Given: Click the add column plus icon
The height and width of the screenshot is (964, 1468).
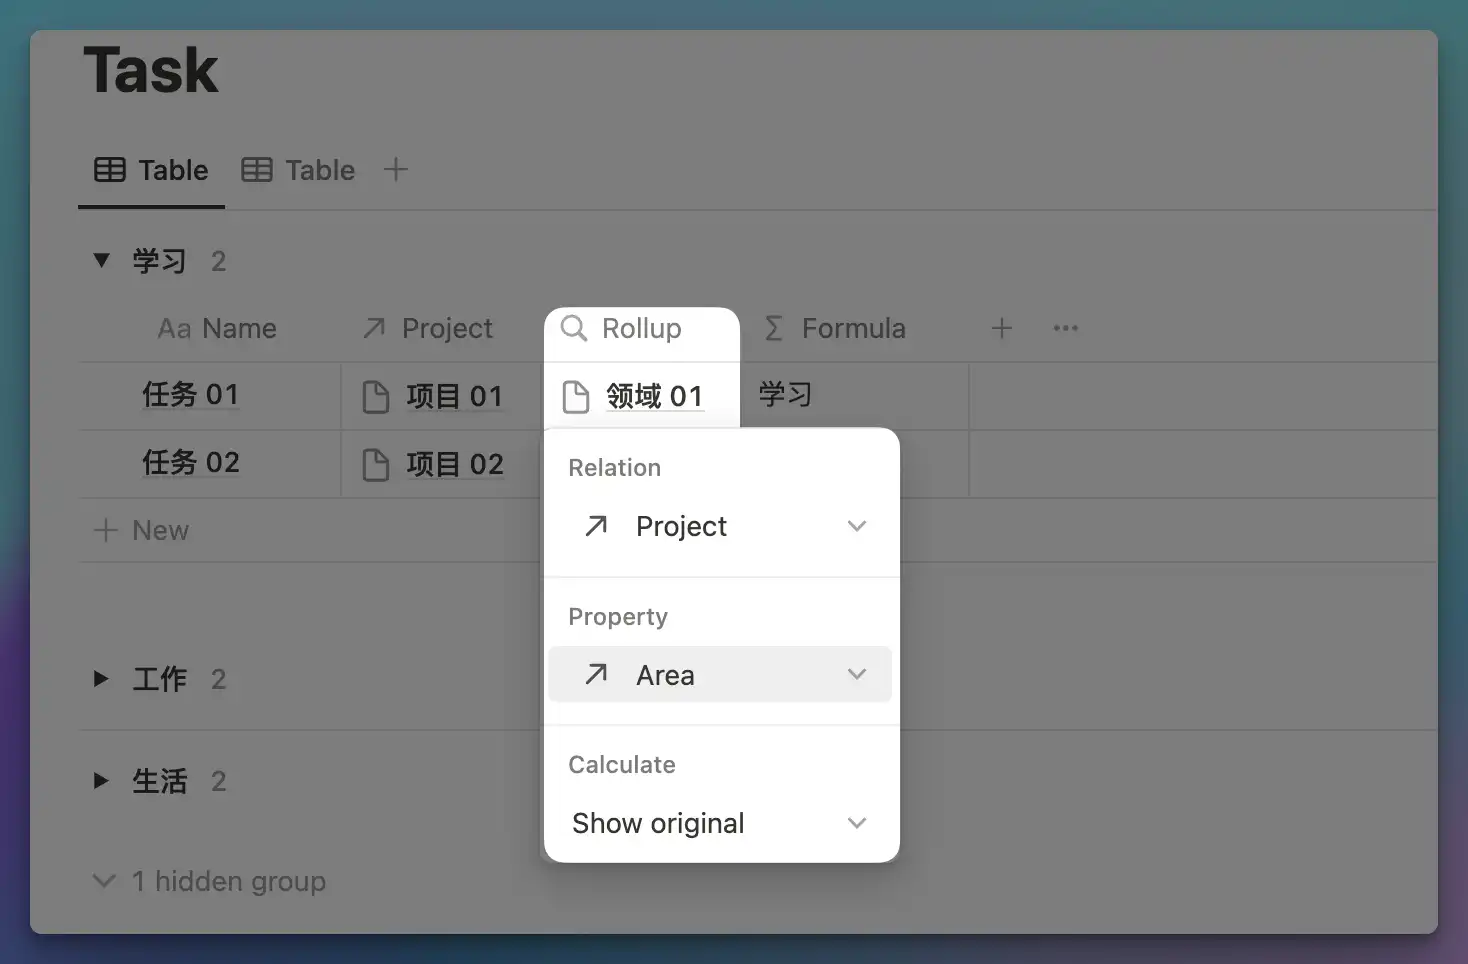Looking at the screenshot, I should tap(1001, 329).
